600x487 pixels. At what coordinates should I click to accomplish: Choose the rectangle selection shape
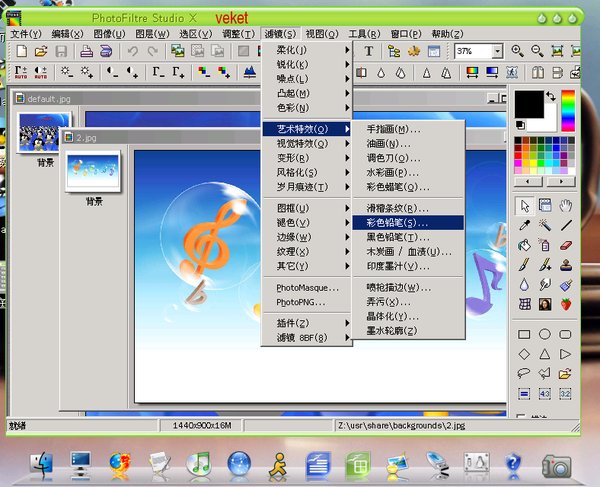tap(525, 334)
